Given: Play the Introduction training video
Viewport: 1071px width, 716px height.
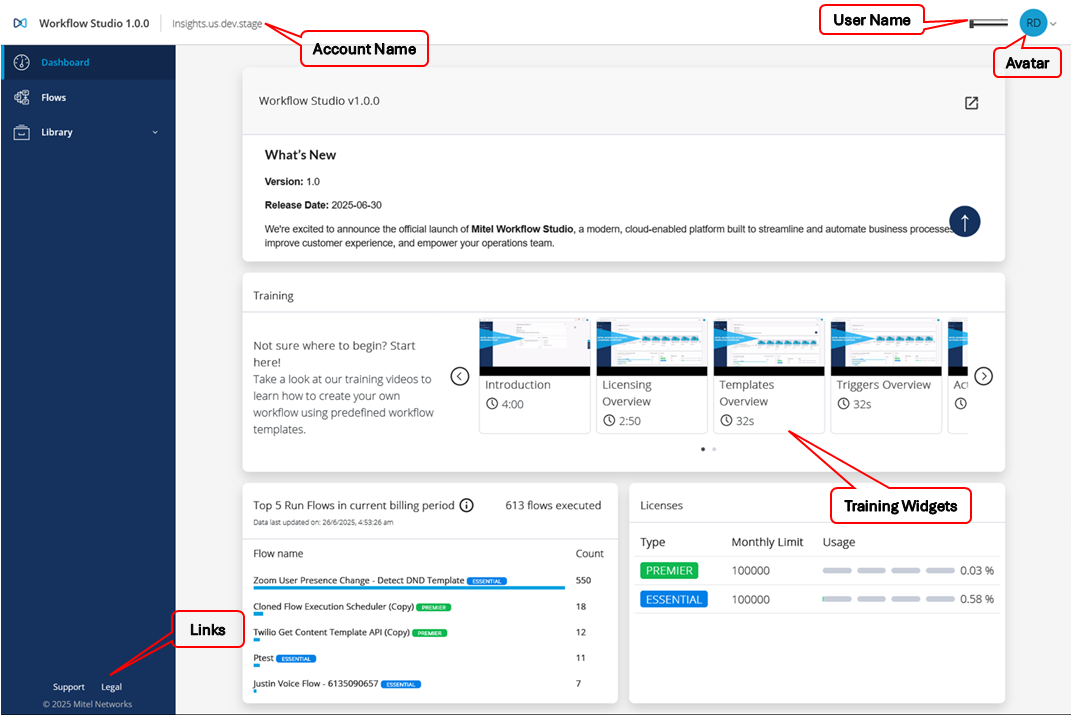Looking at the screenshot, I should tap(534, 346).
